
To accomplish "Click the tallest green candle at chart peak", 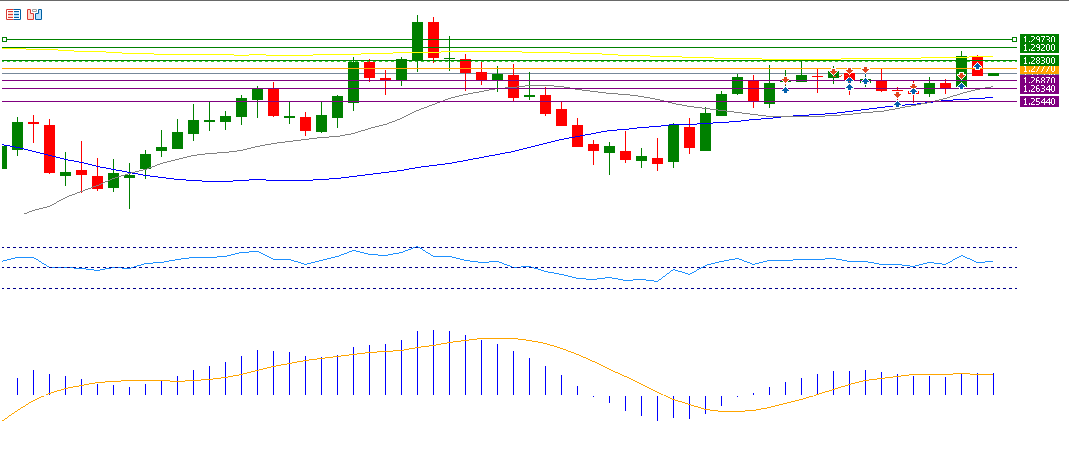I will click(x=417, y=40).
